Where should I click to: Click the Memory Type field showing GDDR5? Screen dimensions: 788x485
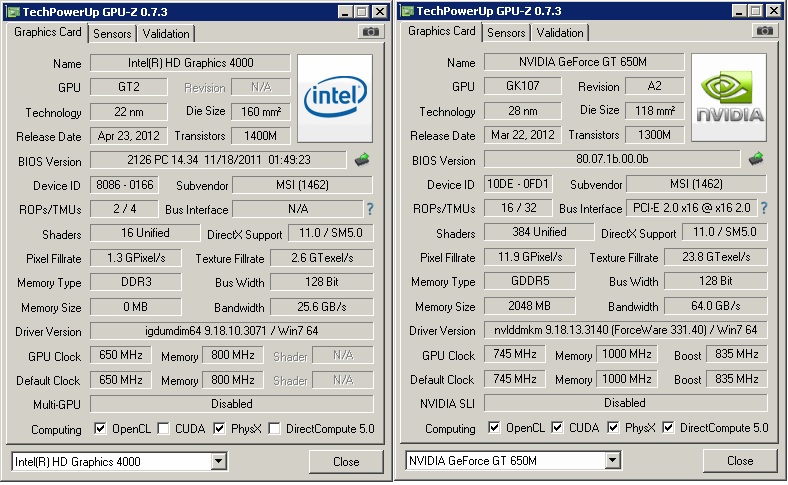click(x=530, y=281)
